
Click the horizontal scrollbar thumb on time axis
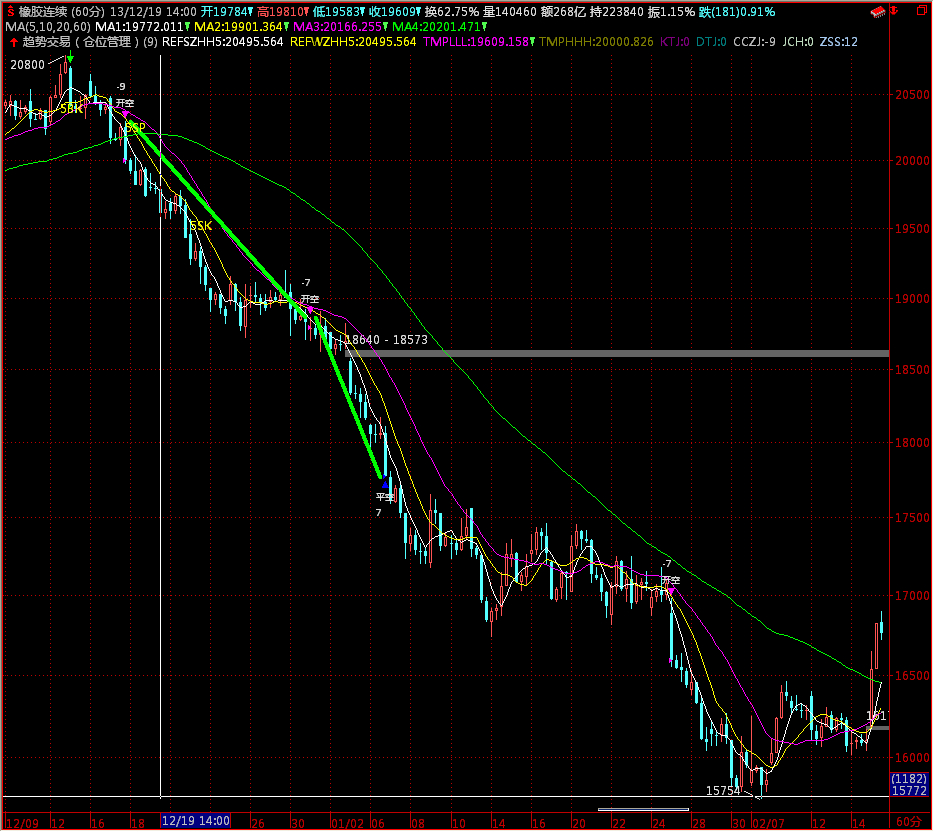[643, 810]
